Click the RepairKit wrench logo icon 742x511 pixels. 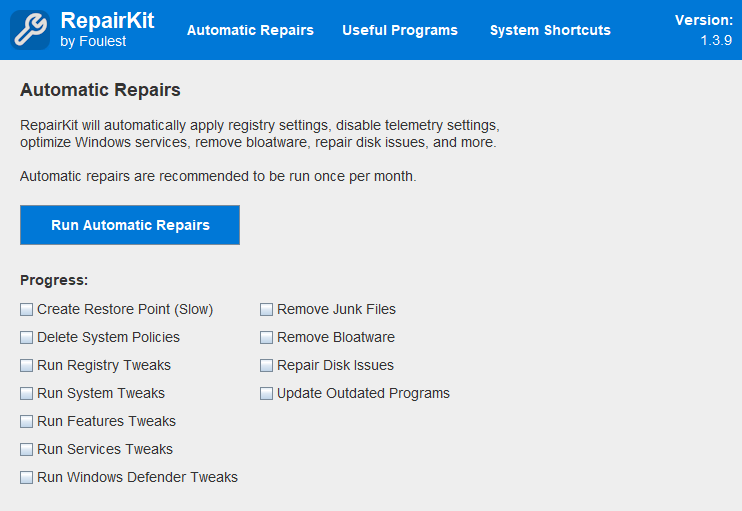click(30, 30)
